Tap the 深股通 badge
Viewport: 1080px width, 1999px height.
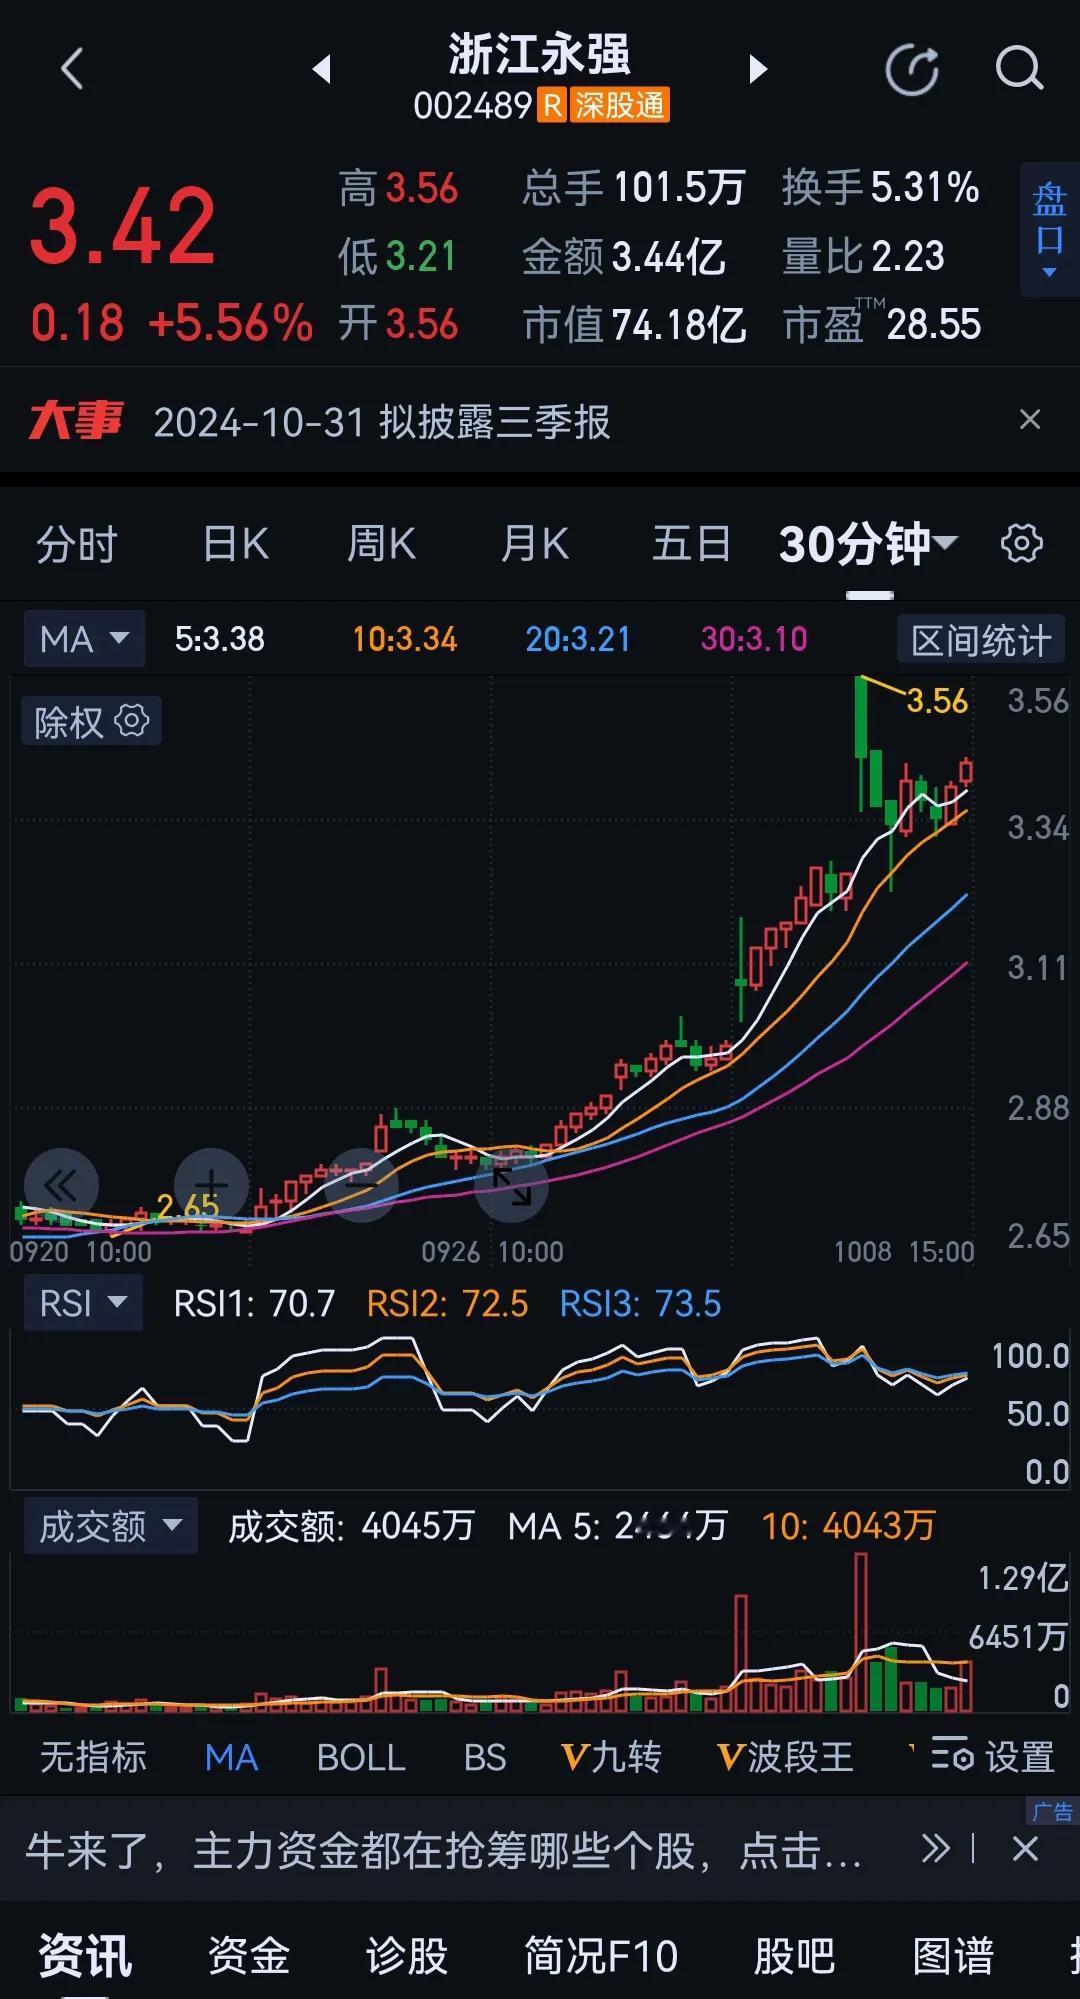click(x=618, y=105)
